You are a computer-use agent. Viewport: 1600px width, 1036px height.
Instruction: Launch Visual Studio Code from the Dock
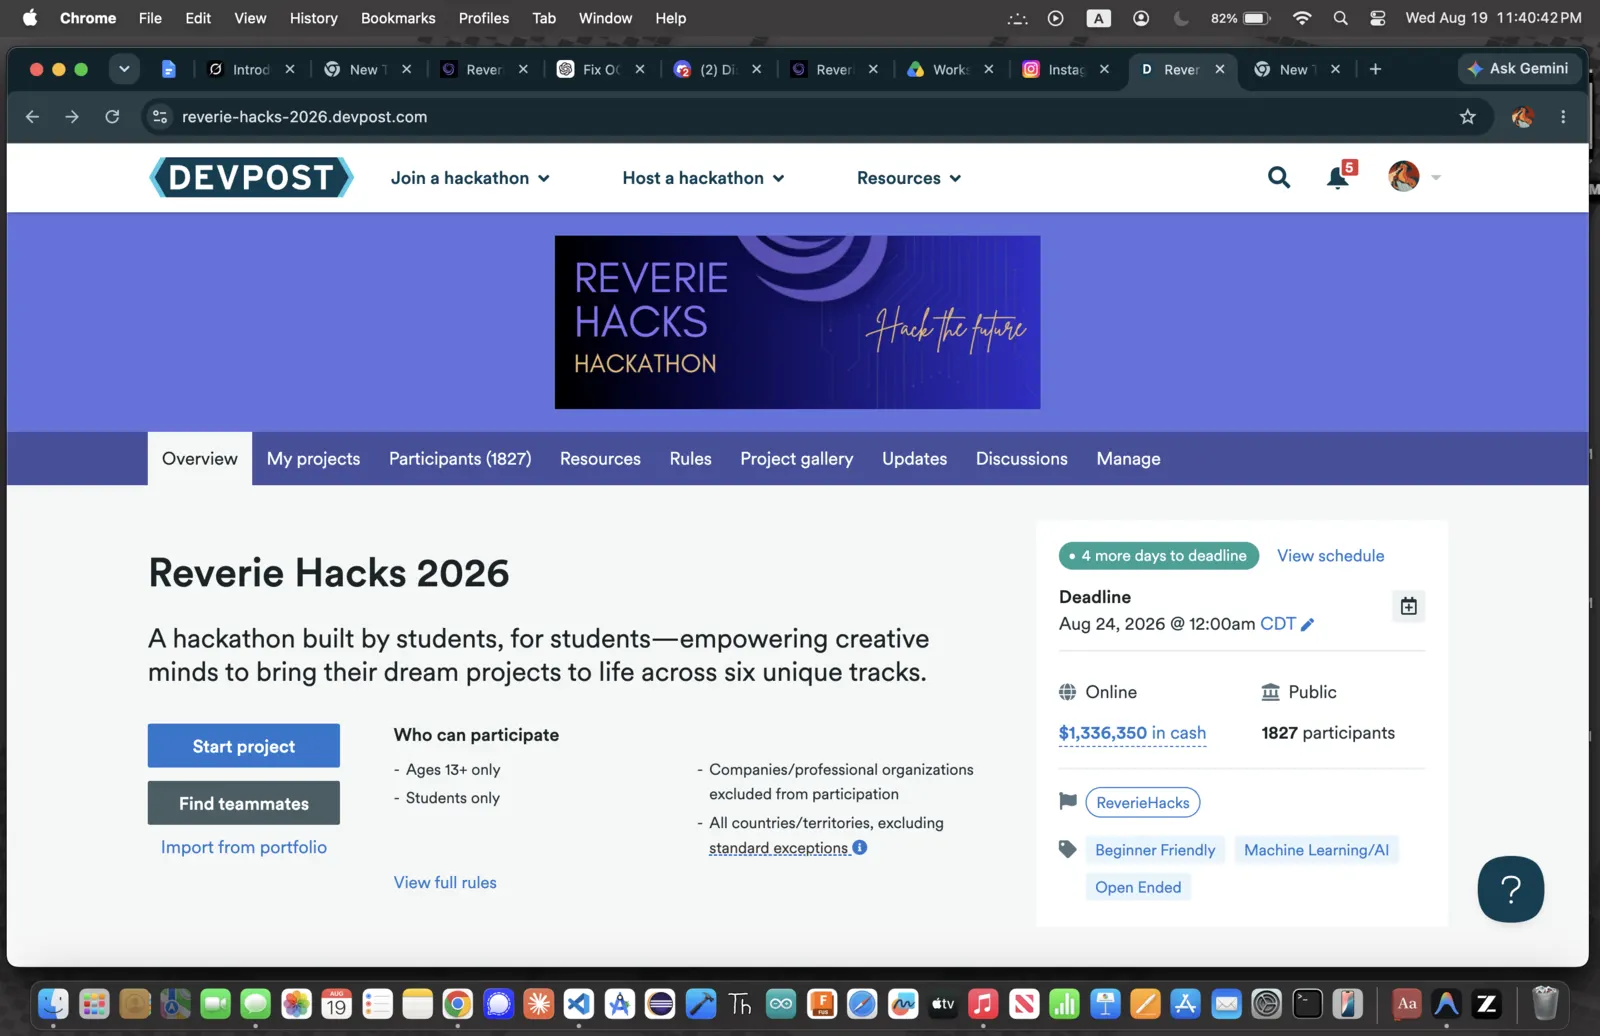point(579,1003)
